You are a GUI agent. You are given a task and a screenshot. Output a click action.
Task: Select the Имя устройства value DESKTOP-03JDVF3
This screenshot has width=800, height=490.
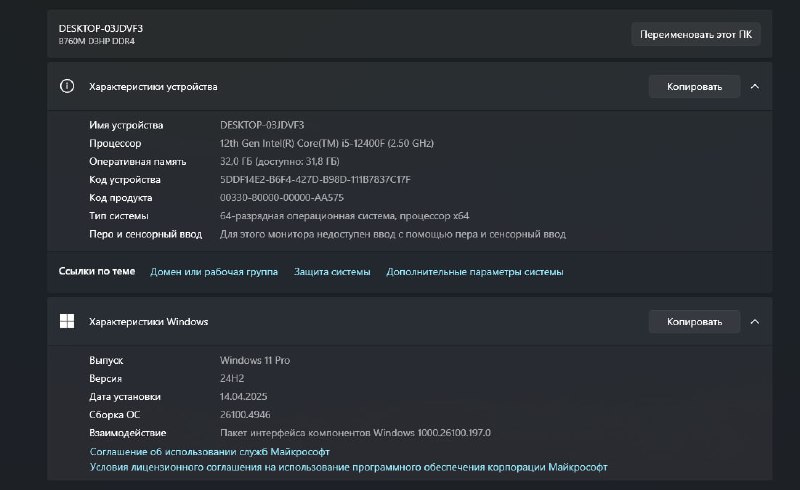coord(262,125)
